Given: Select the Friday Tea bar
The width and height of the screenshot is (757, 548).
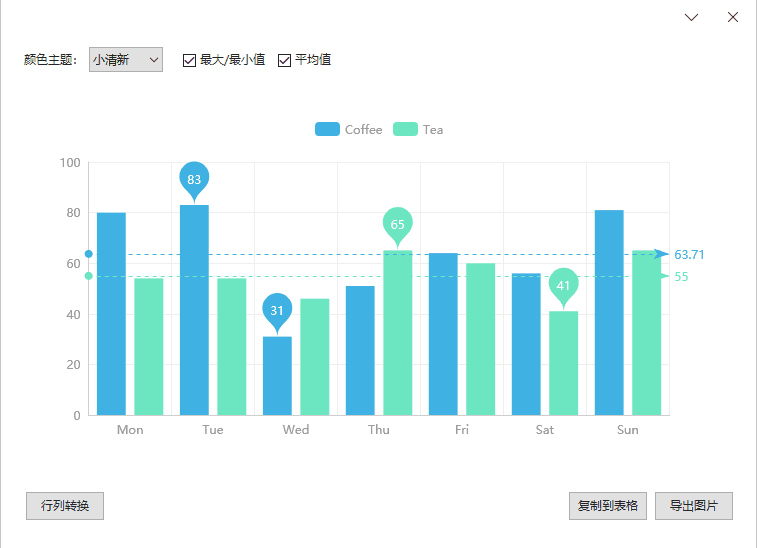Looking at the screenshot, I should 480,339.
